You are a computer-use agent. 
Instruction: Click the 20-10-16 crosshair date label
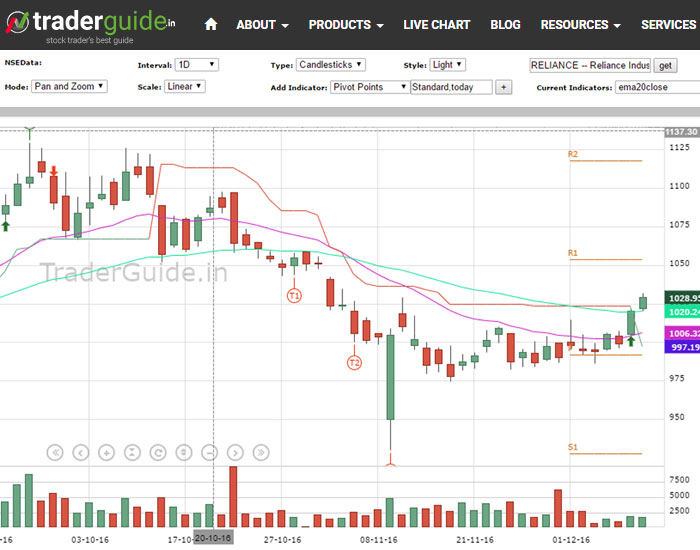pos(213,538)
